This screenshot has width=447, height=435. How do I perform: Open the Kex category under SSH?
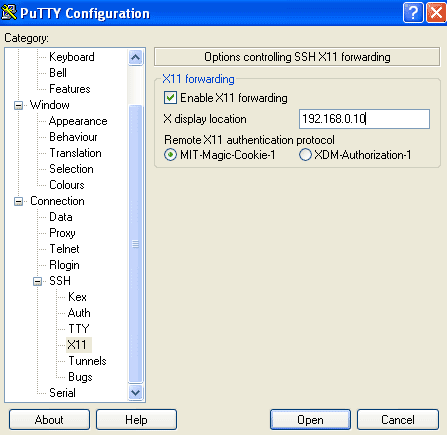tap(77, 297)
